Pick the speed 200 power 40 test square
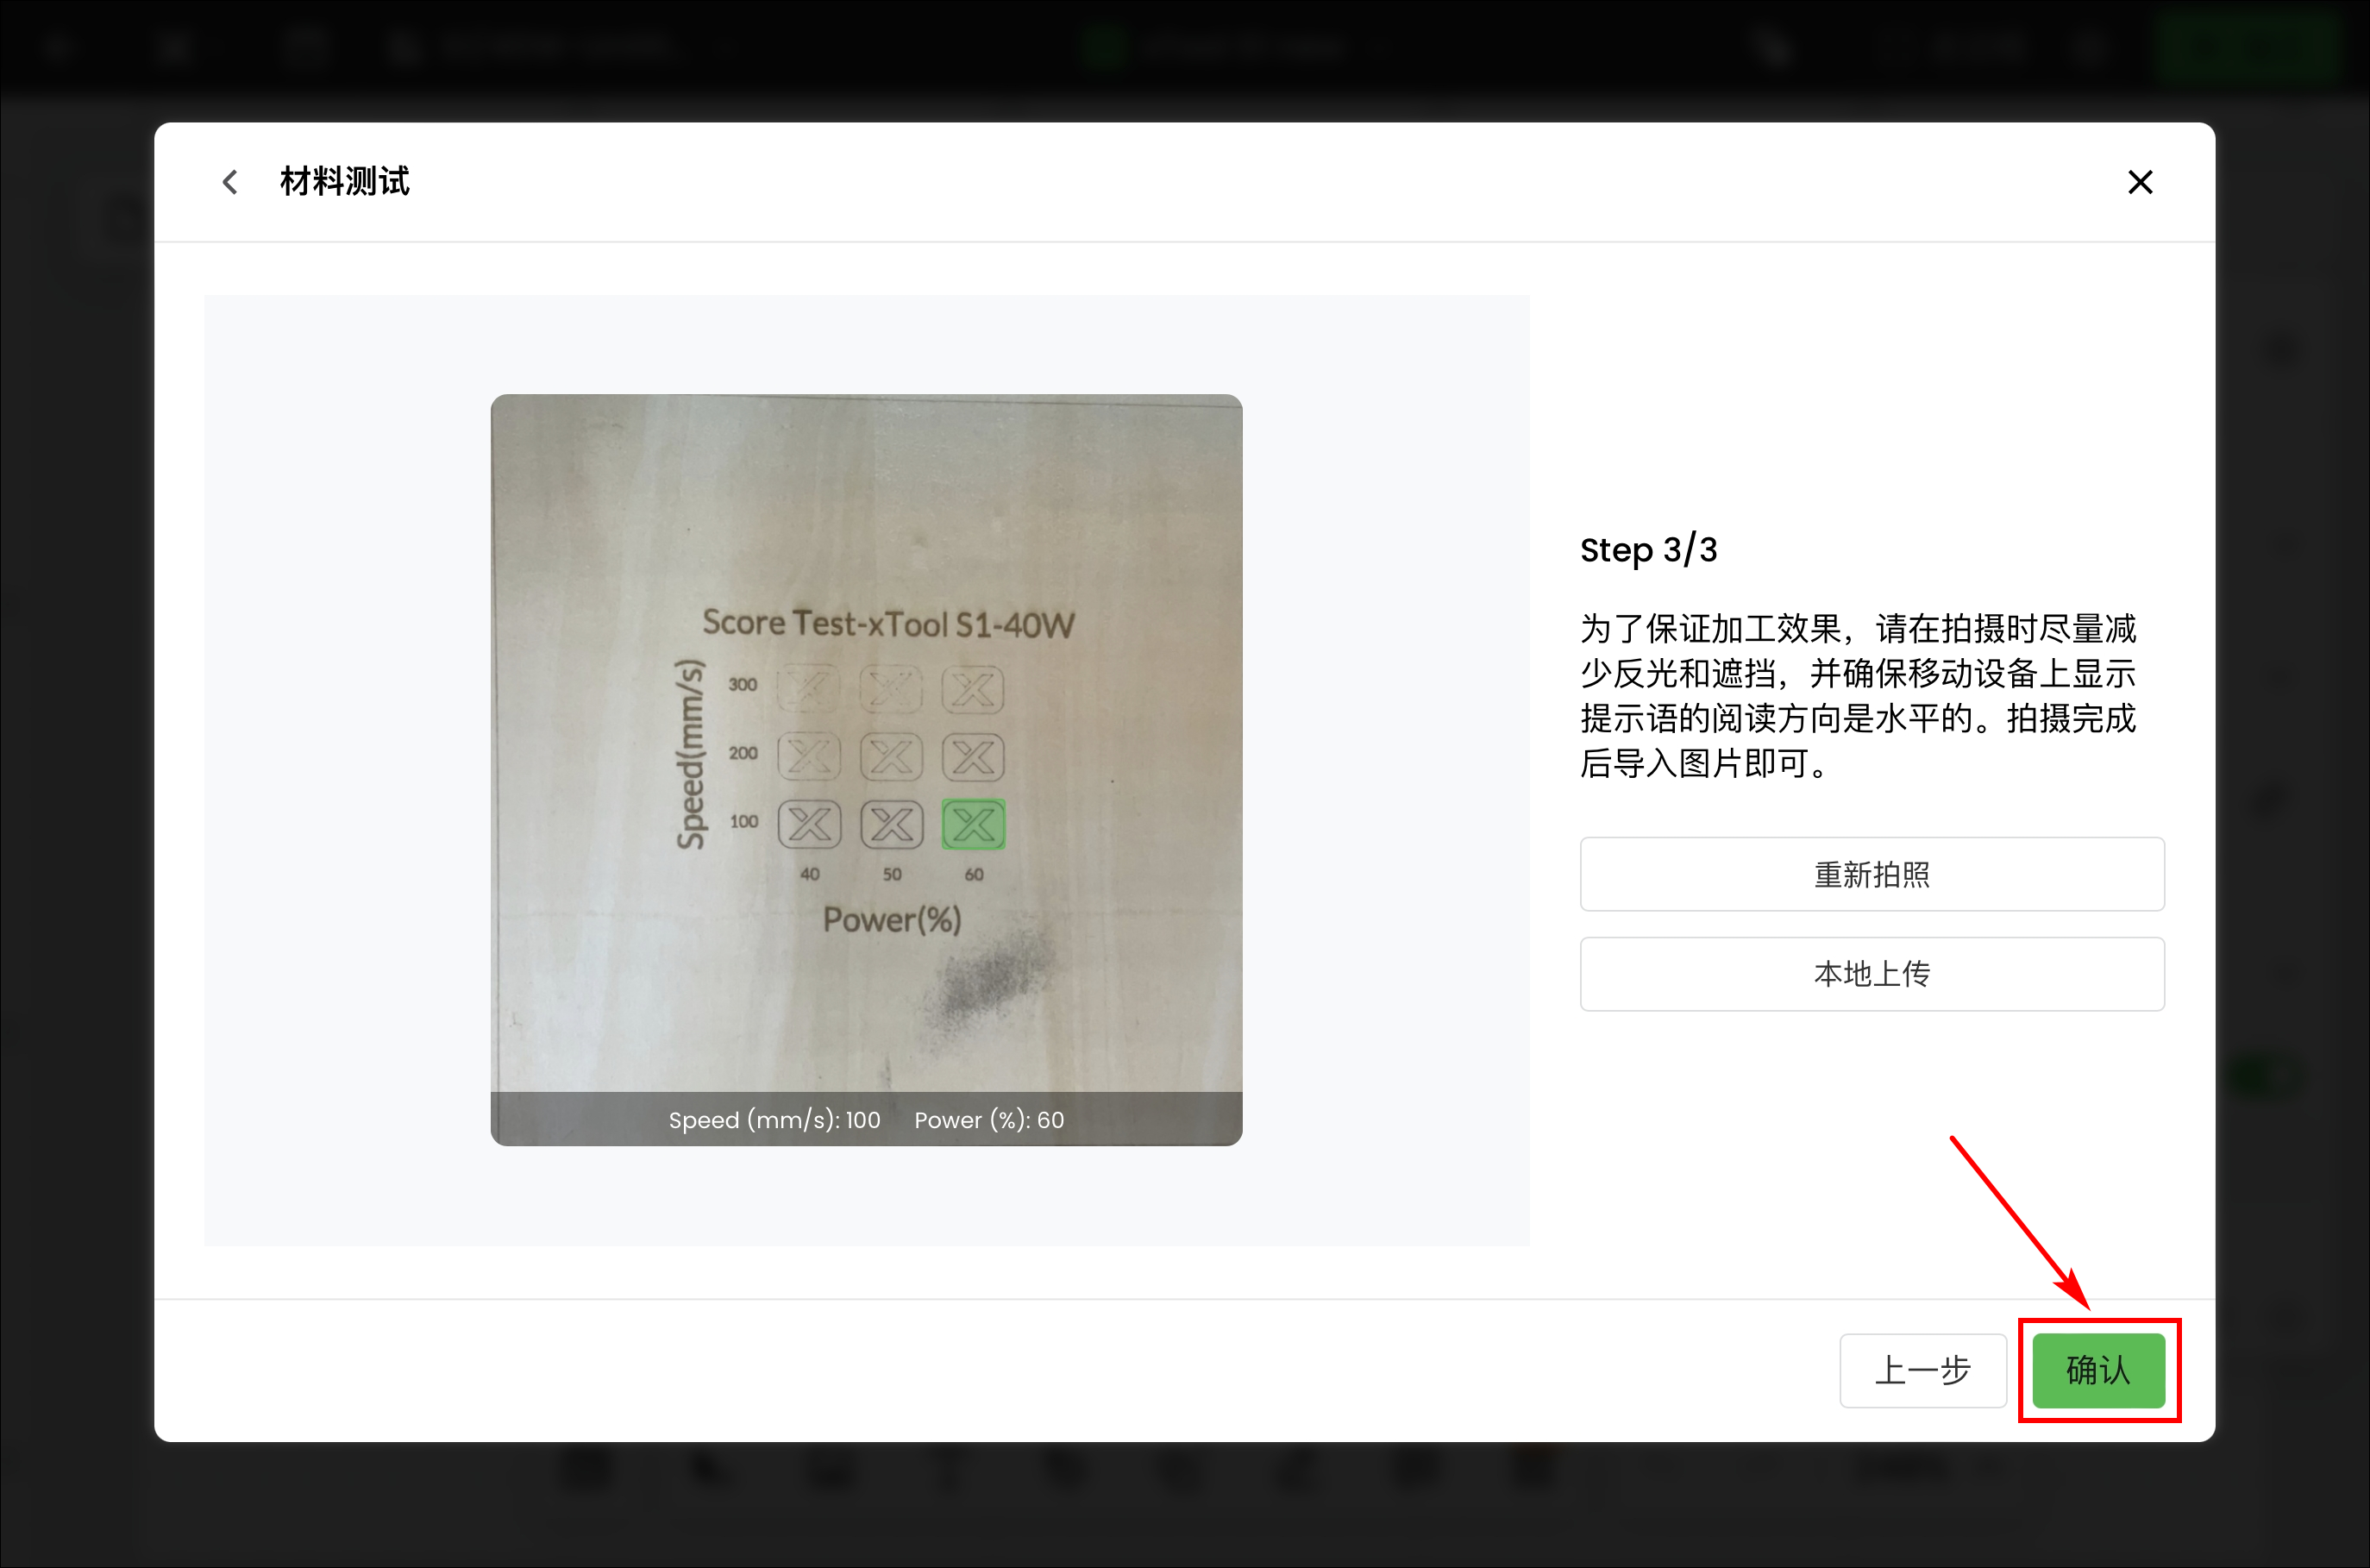Viewport: 2370px width, 1568px height. (x=808, y=757)
